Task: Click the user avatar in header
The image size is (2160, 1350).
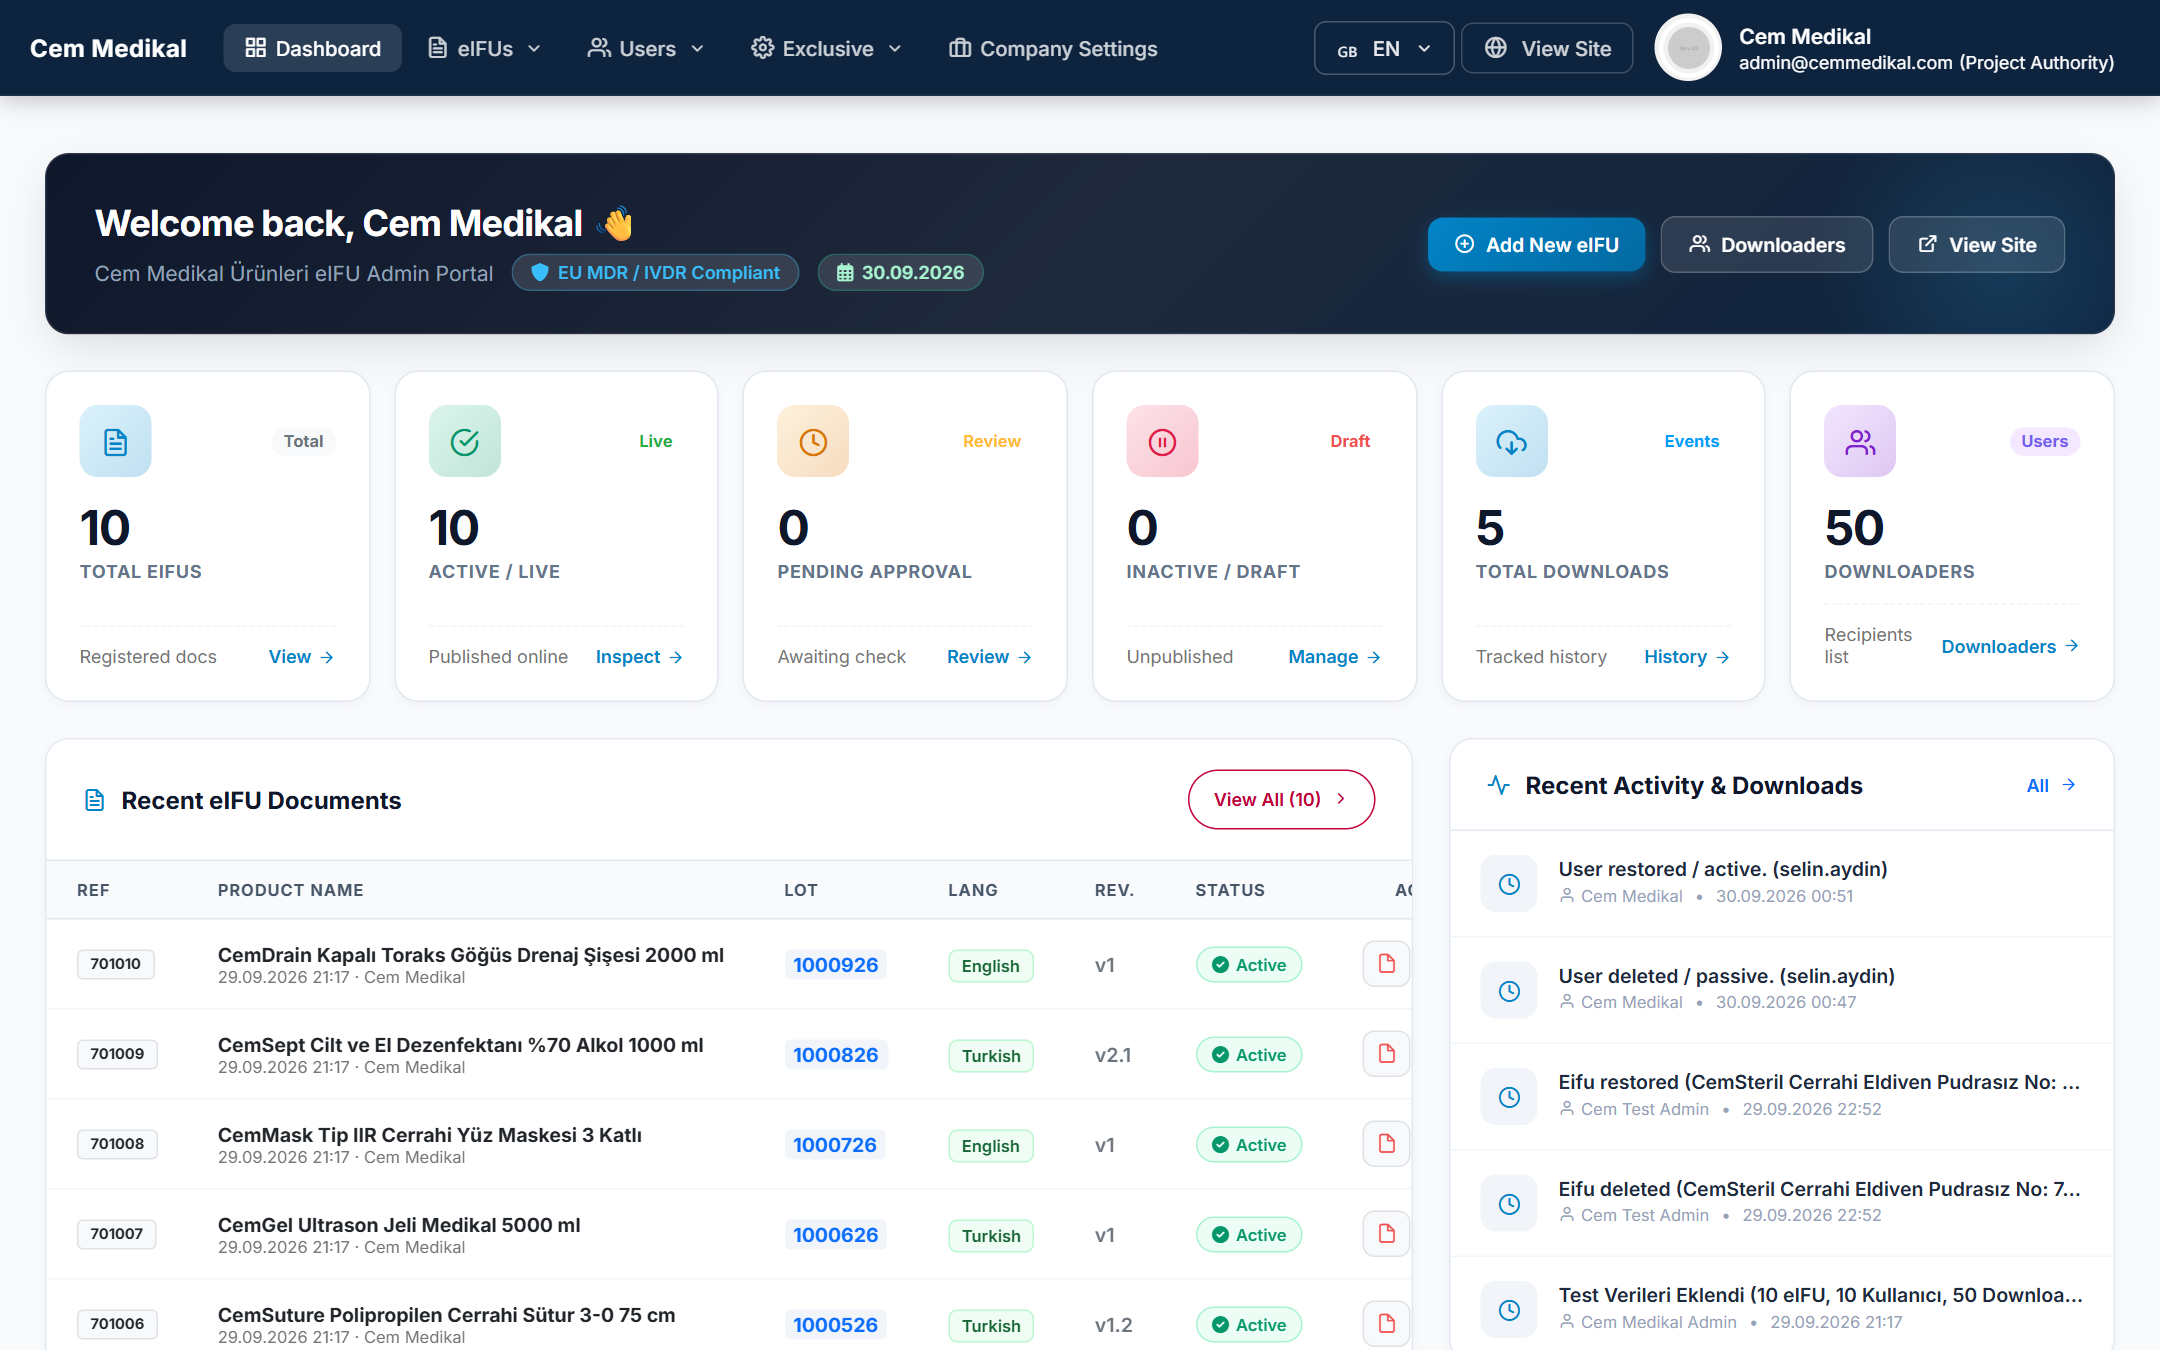Action: pos(1688,48)
